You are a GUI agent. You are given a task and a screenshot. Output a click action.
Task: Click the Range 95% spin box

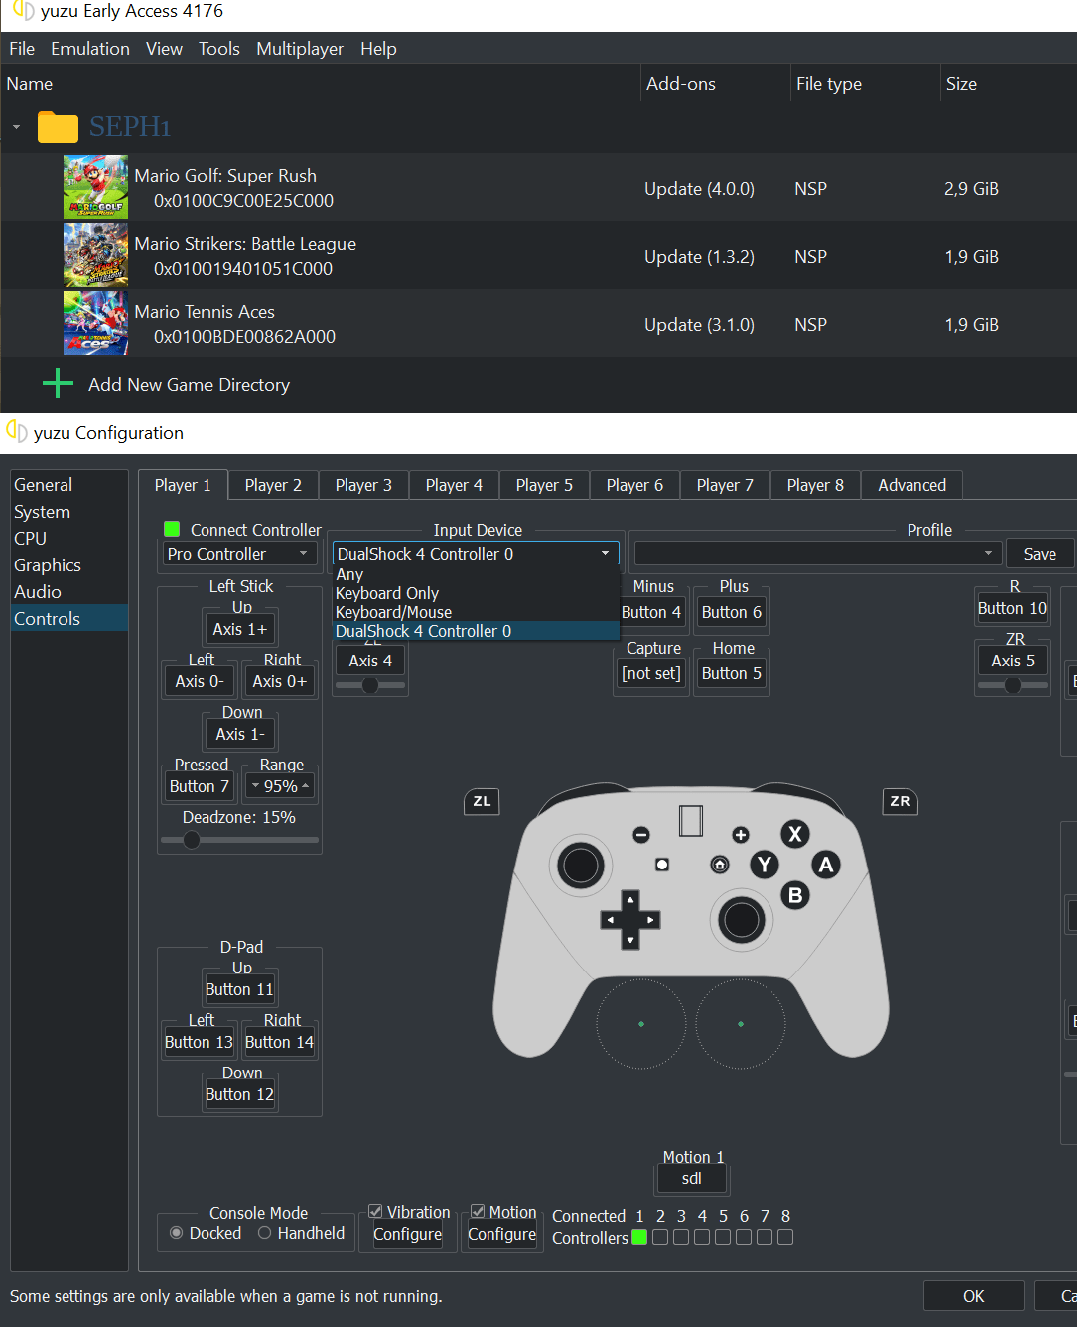[280, 786]
